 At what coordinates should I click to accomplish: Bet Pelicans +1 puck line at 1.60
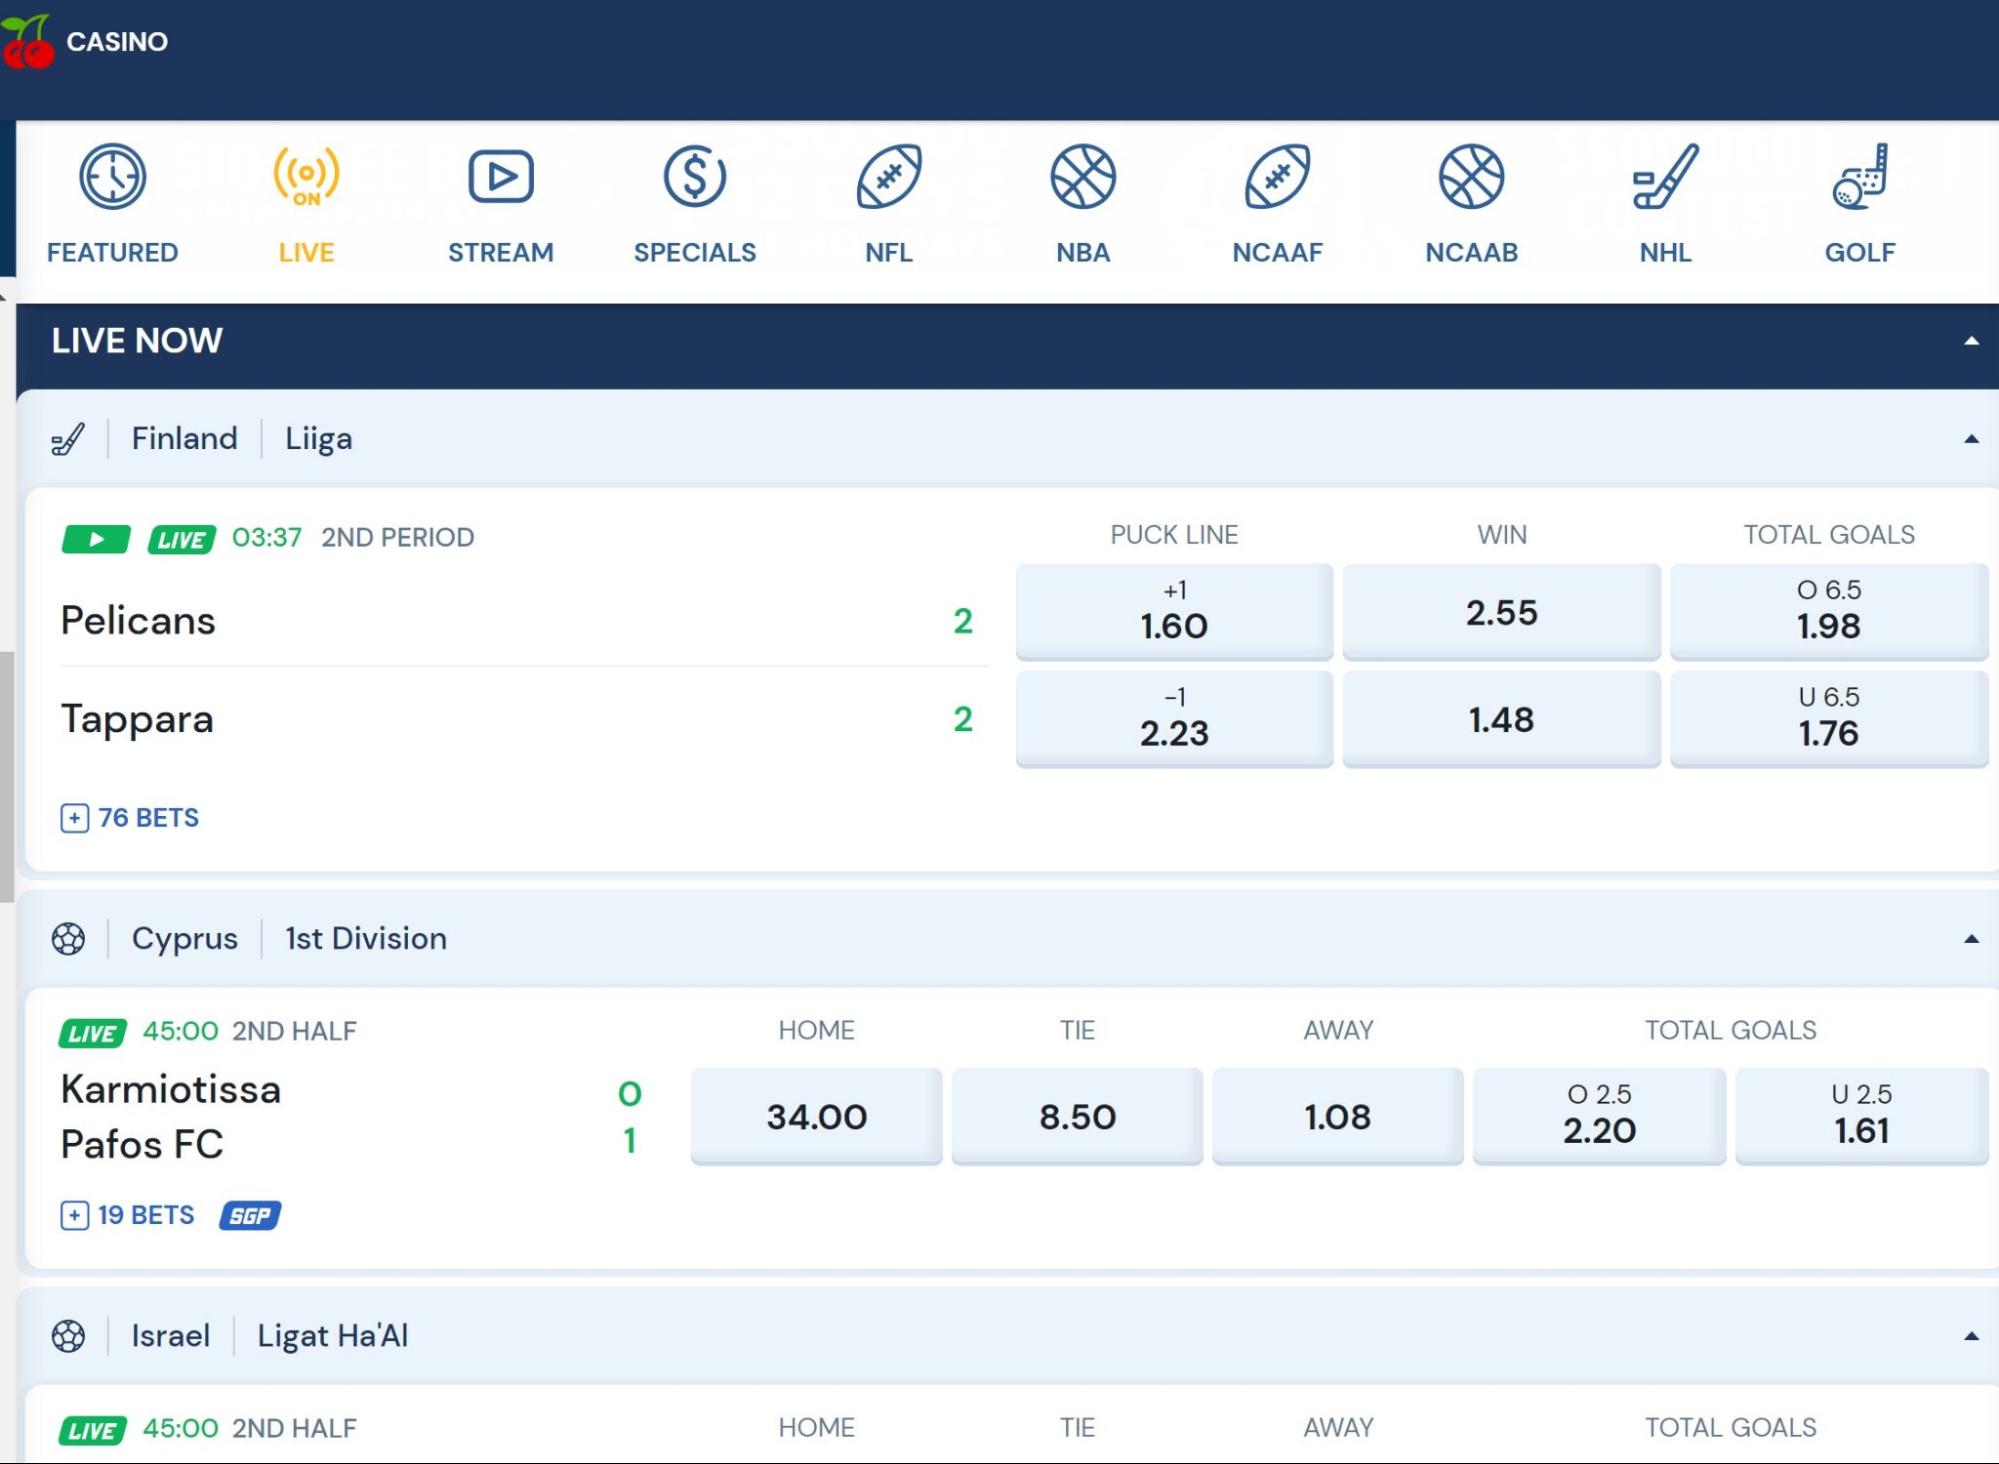pos(1174,611)
